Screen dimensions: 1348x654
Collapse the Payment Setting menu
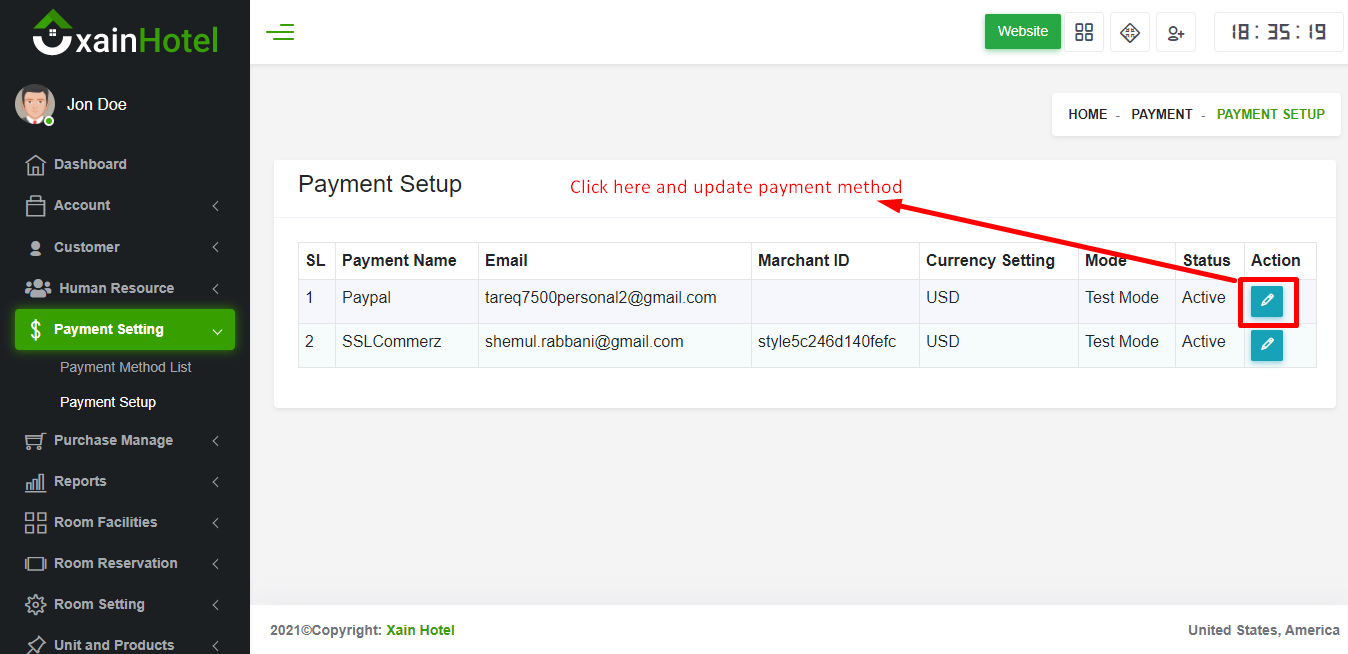click(x=124, y=330)
